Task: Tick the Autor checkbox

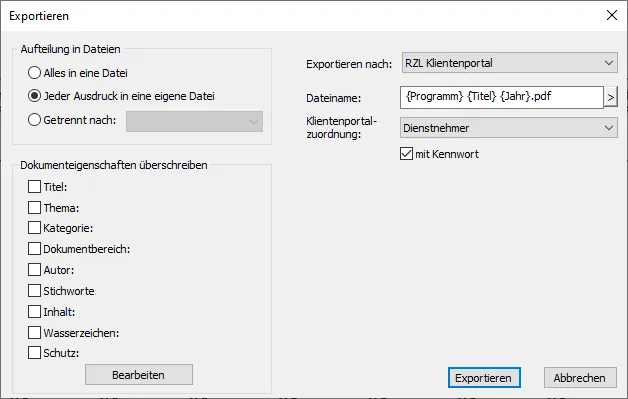Action: click(34, 269)
